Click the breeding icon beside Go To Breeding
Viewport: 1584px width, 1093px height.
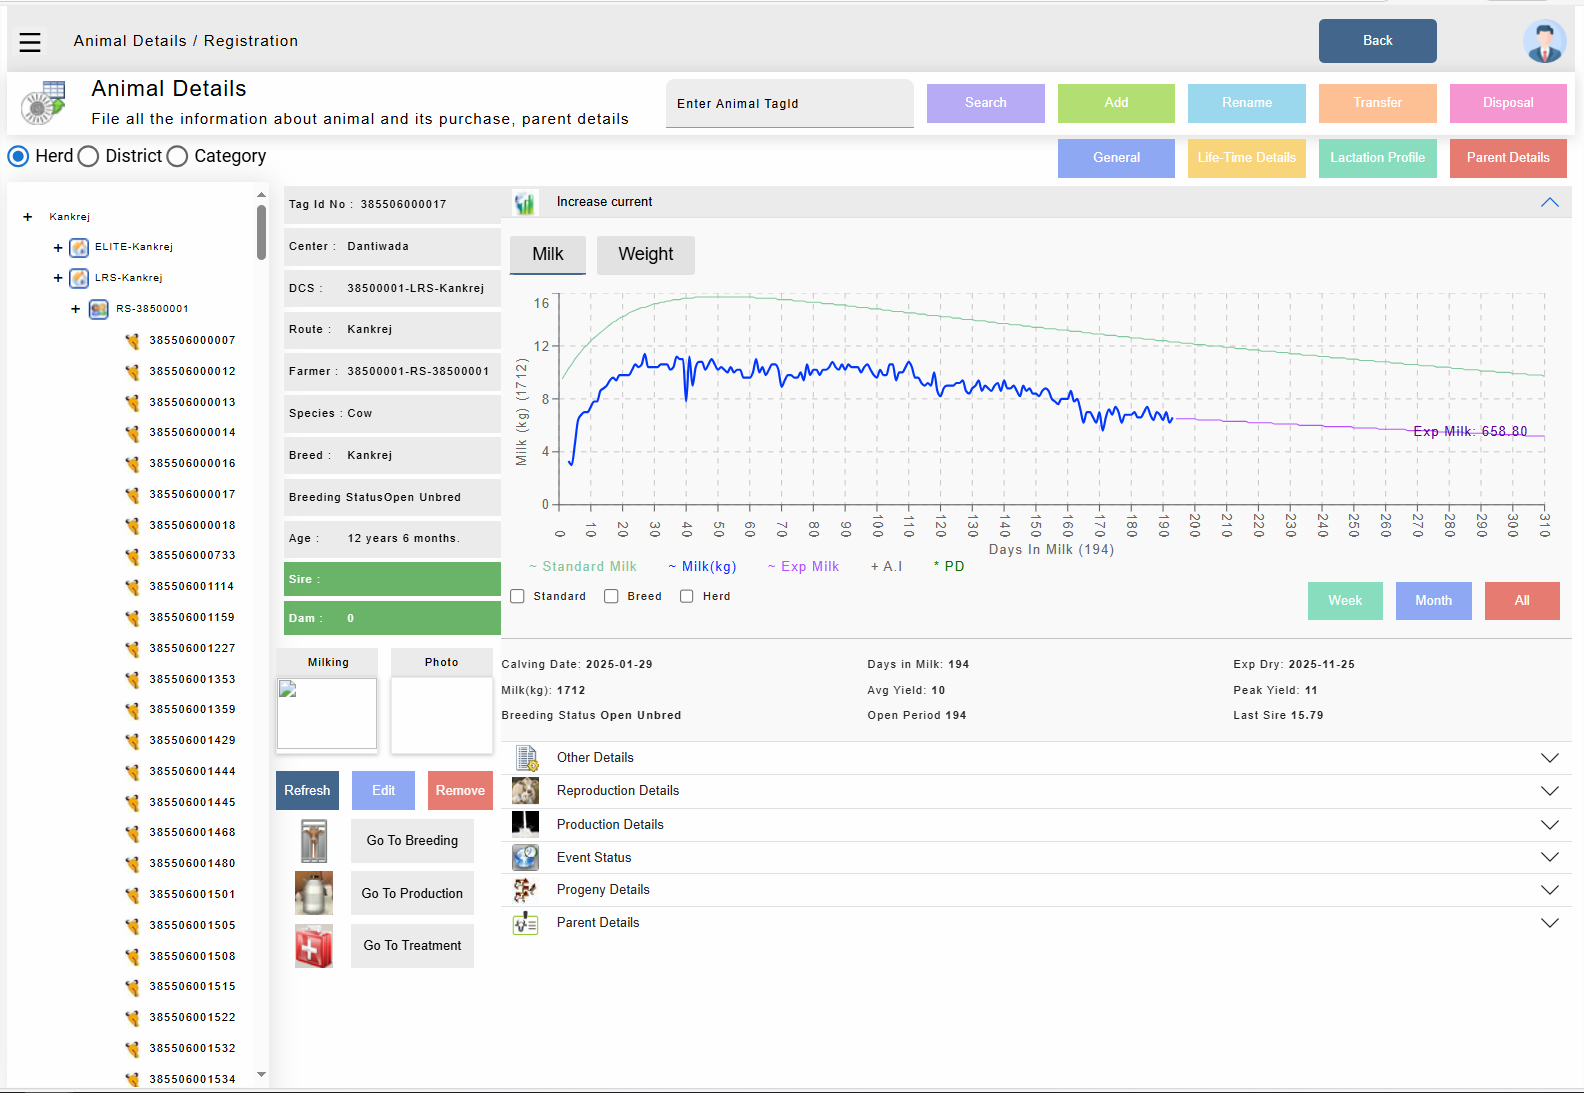point(314,841)
